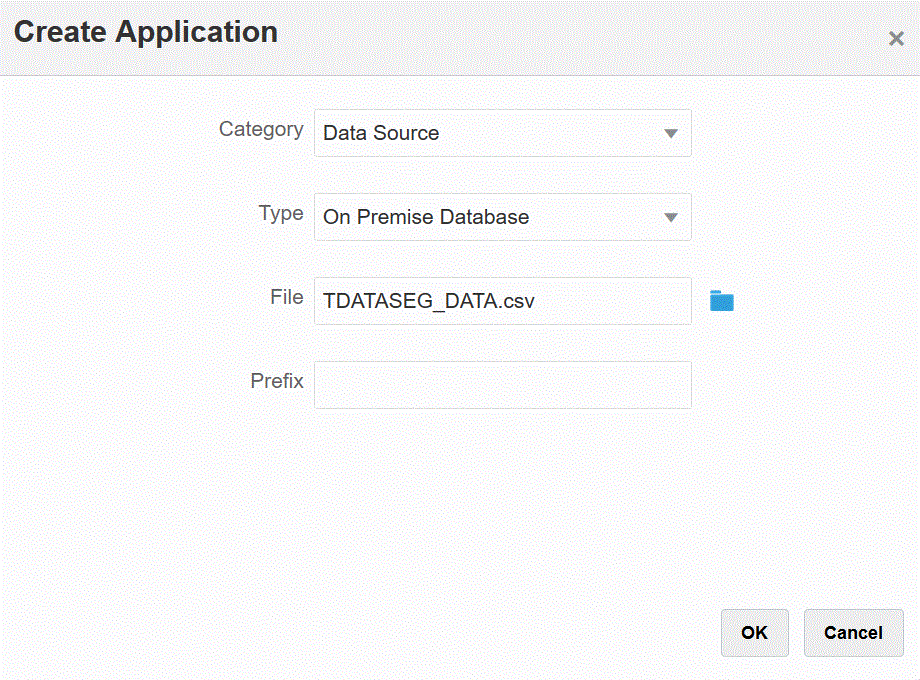Click the dialog header bar beside the title
Viewport: 920px width, 680px height.
point(580,35)
